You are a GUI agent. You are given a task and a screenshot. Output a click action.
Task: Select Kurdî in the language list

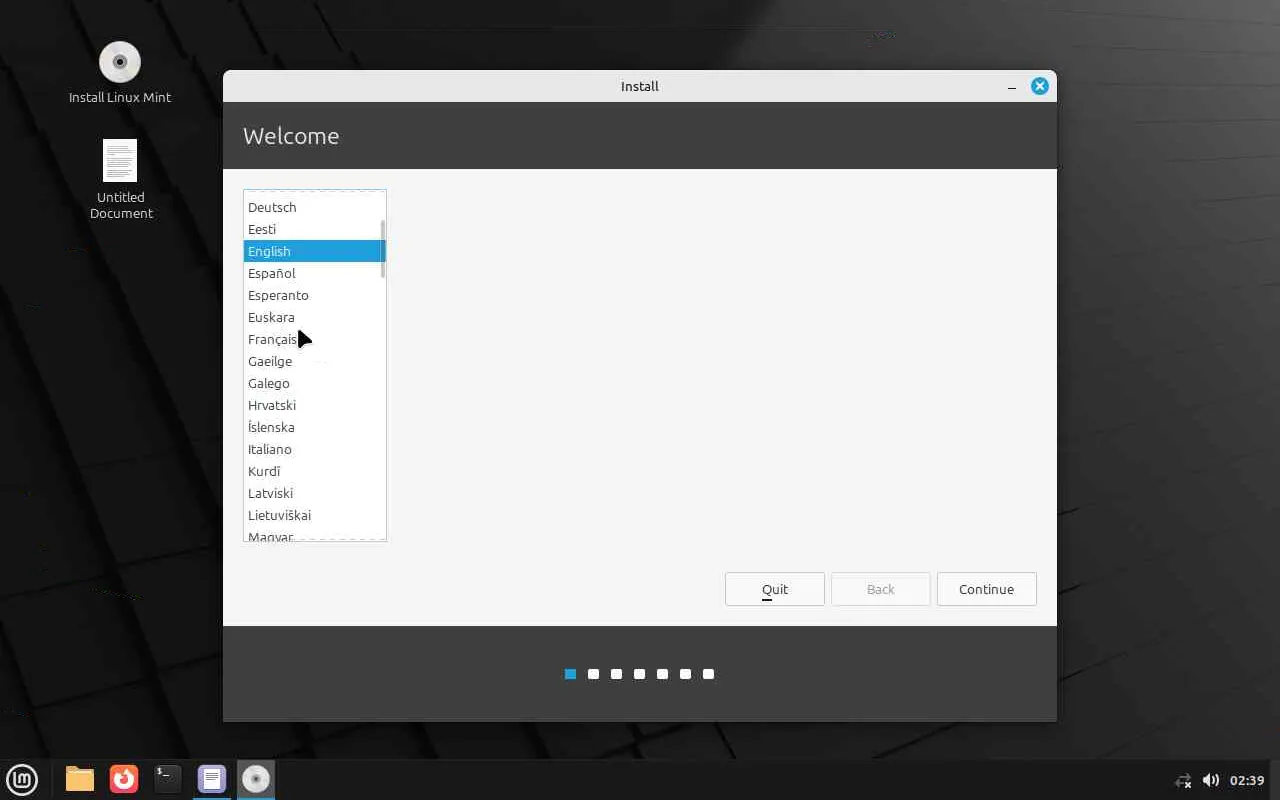(x=314, y=471)
